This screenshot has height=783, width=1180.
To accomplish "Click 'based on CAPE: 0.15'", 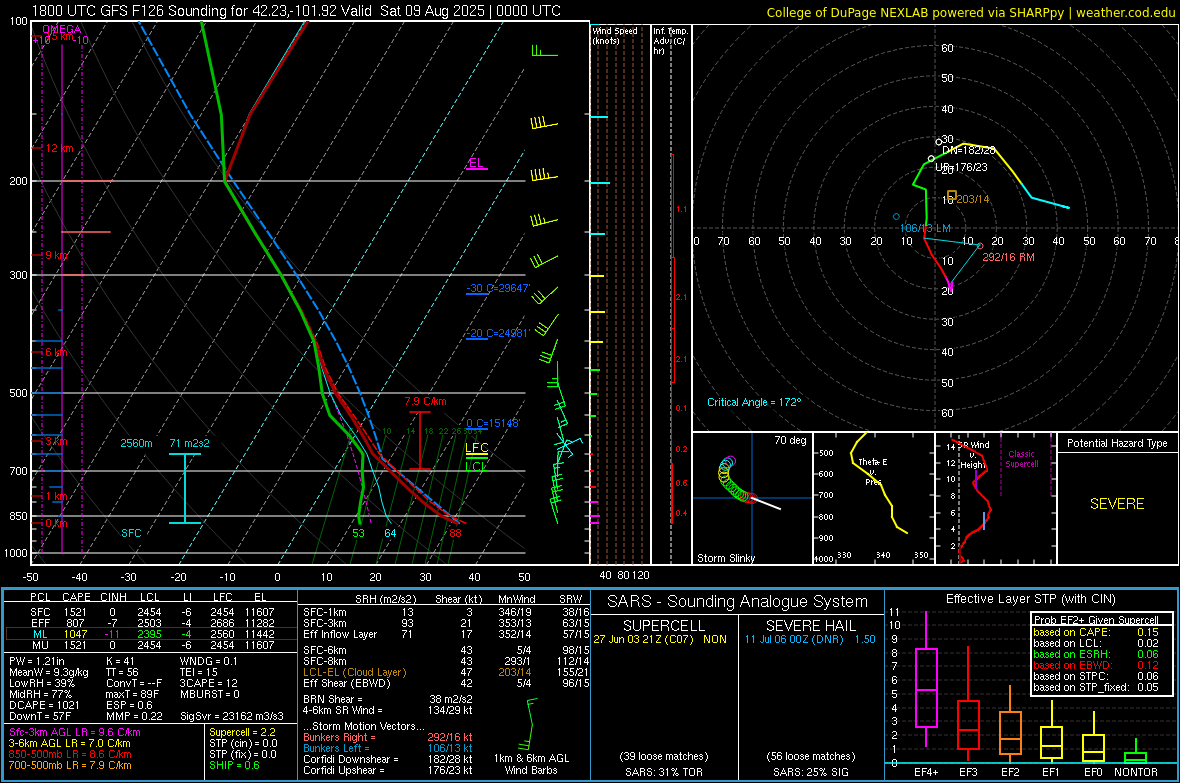I will click(x=1096, y=632).
